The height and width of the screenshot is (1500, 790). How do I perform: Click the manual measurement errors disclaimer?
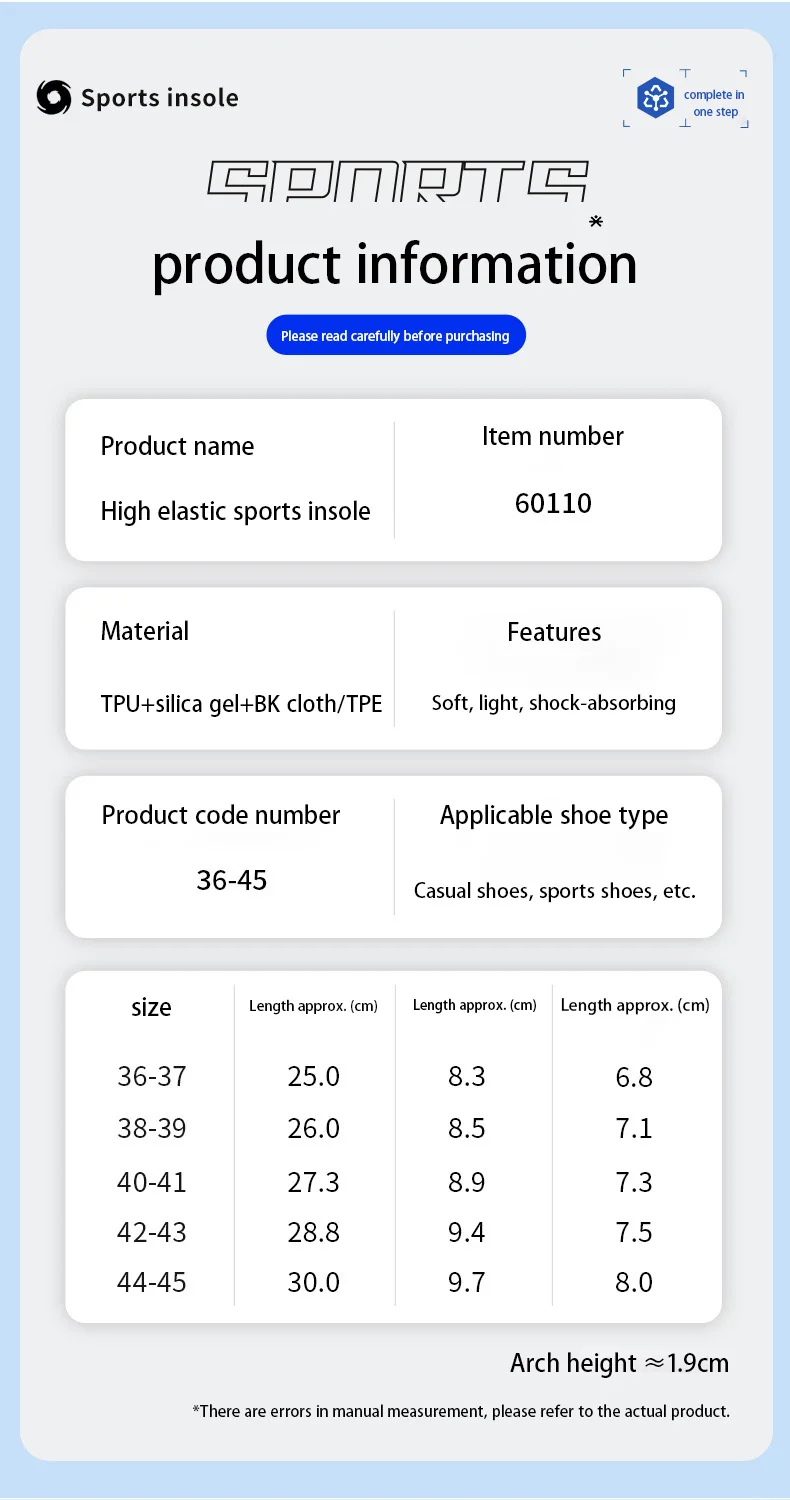(461, 1411)
